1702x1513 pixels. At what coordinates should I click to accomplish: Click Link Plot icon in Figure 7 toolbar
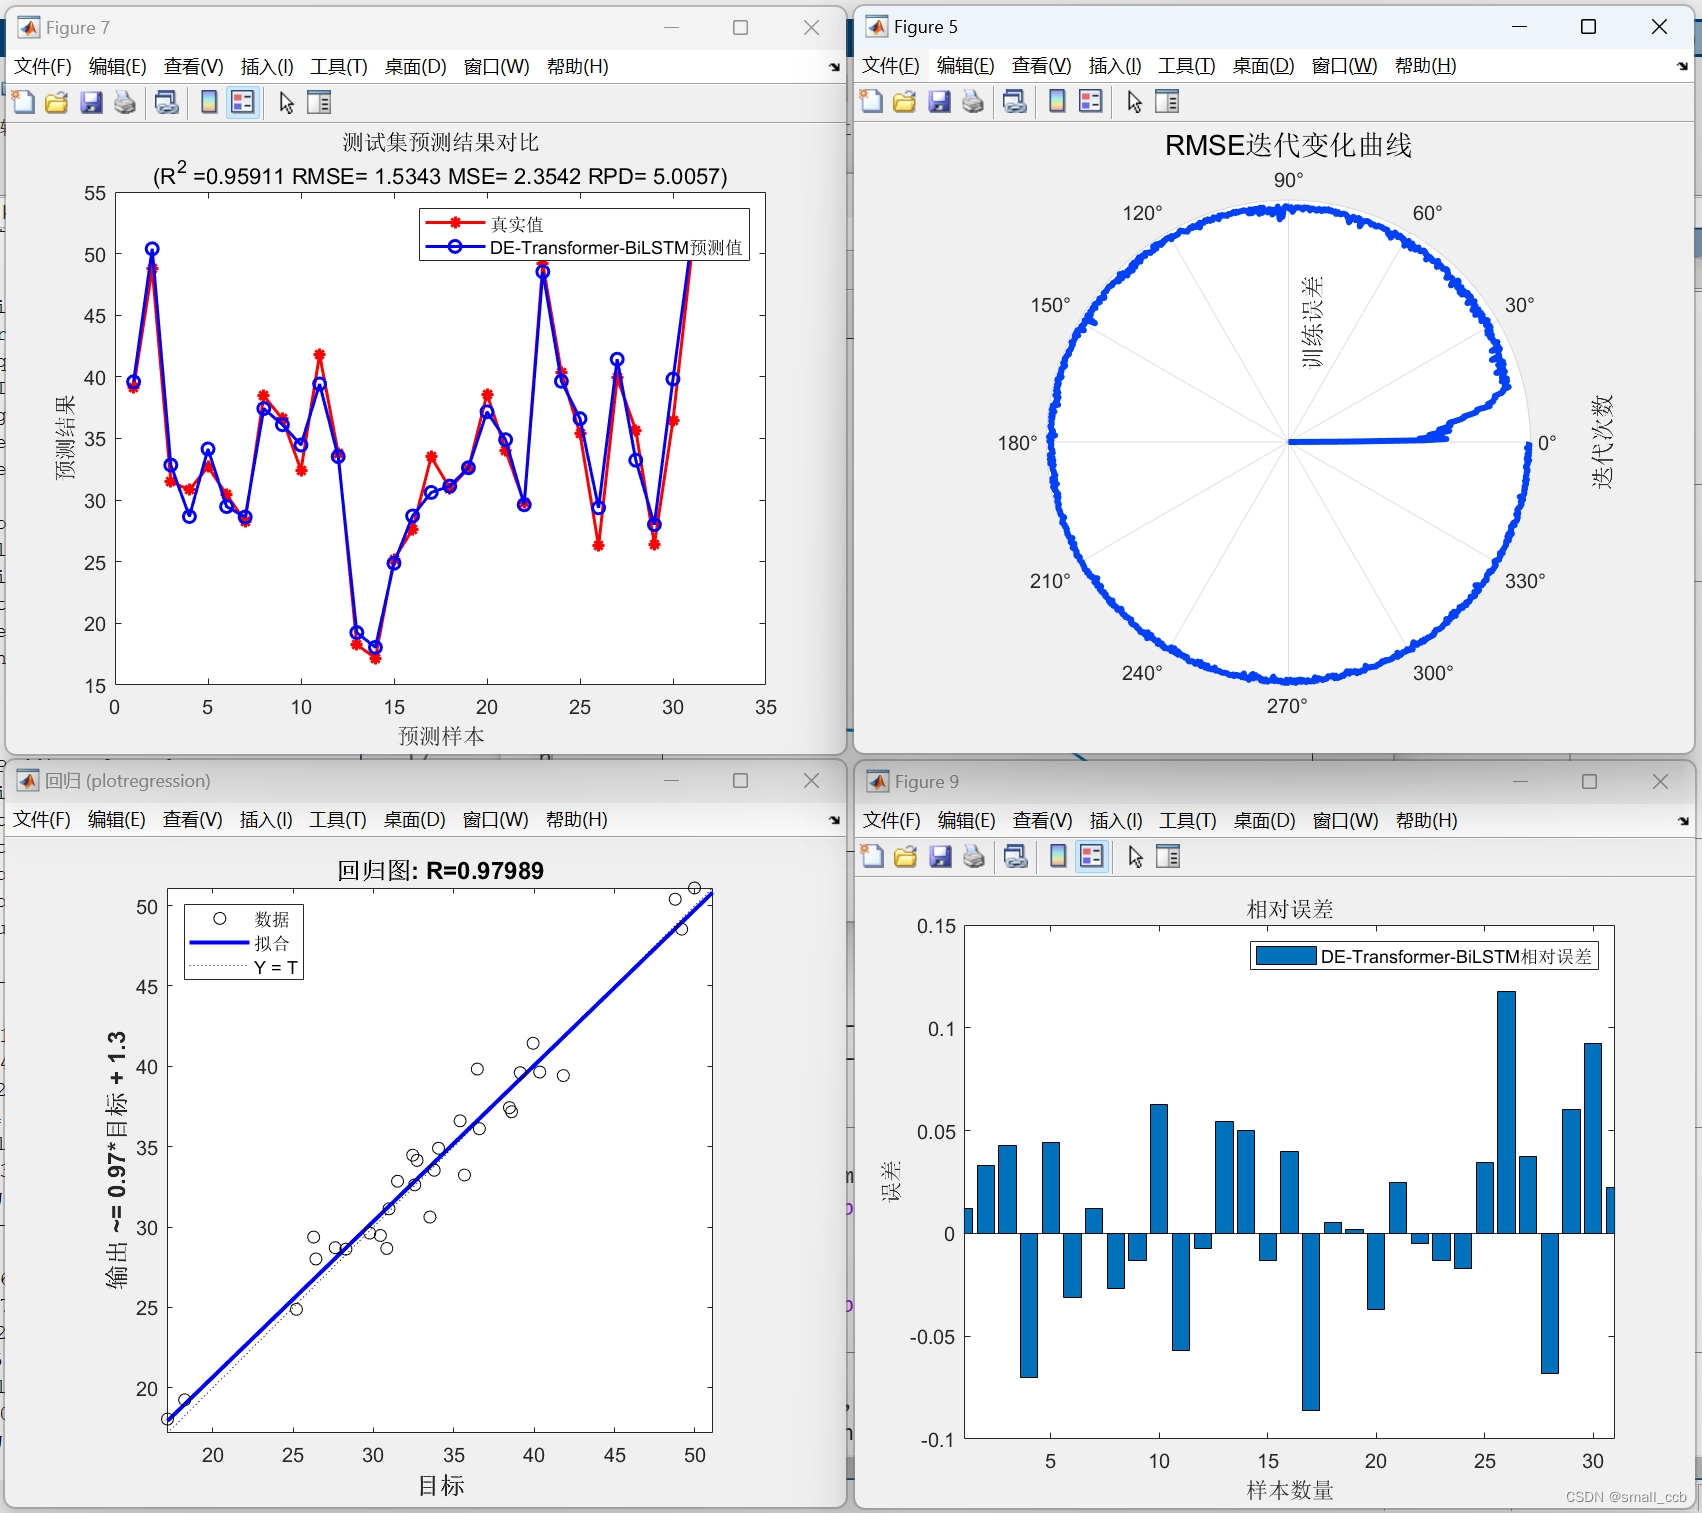pyautogui.click(x=167, y=102)
